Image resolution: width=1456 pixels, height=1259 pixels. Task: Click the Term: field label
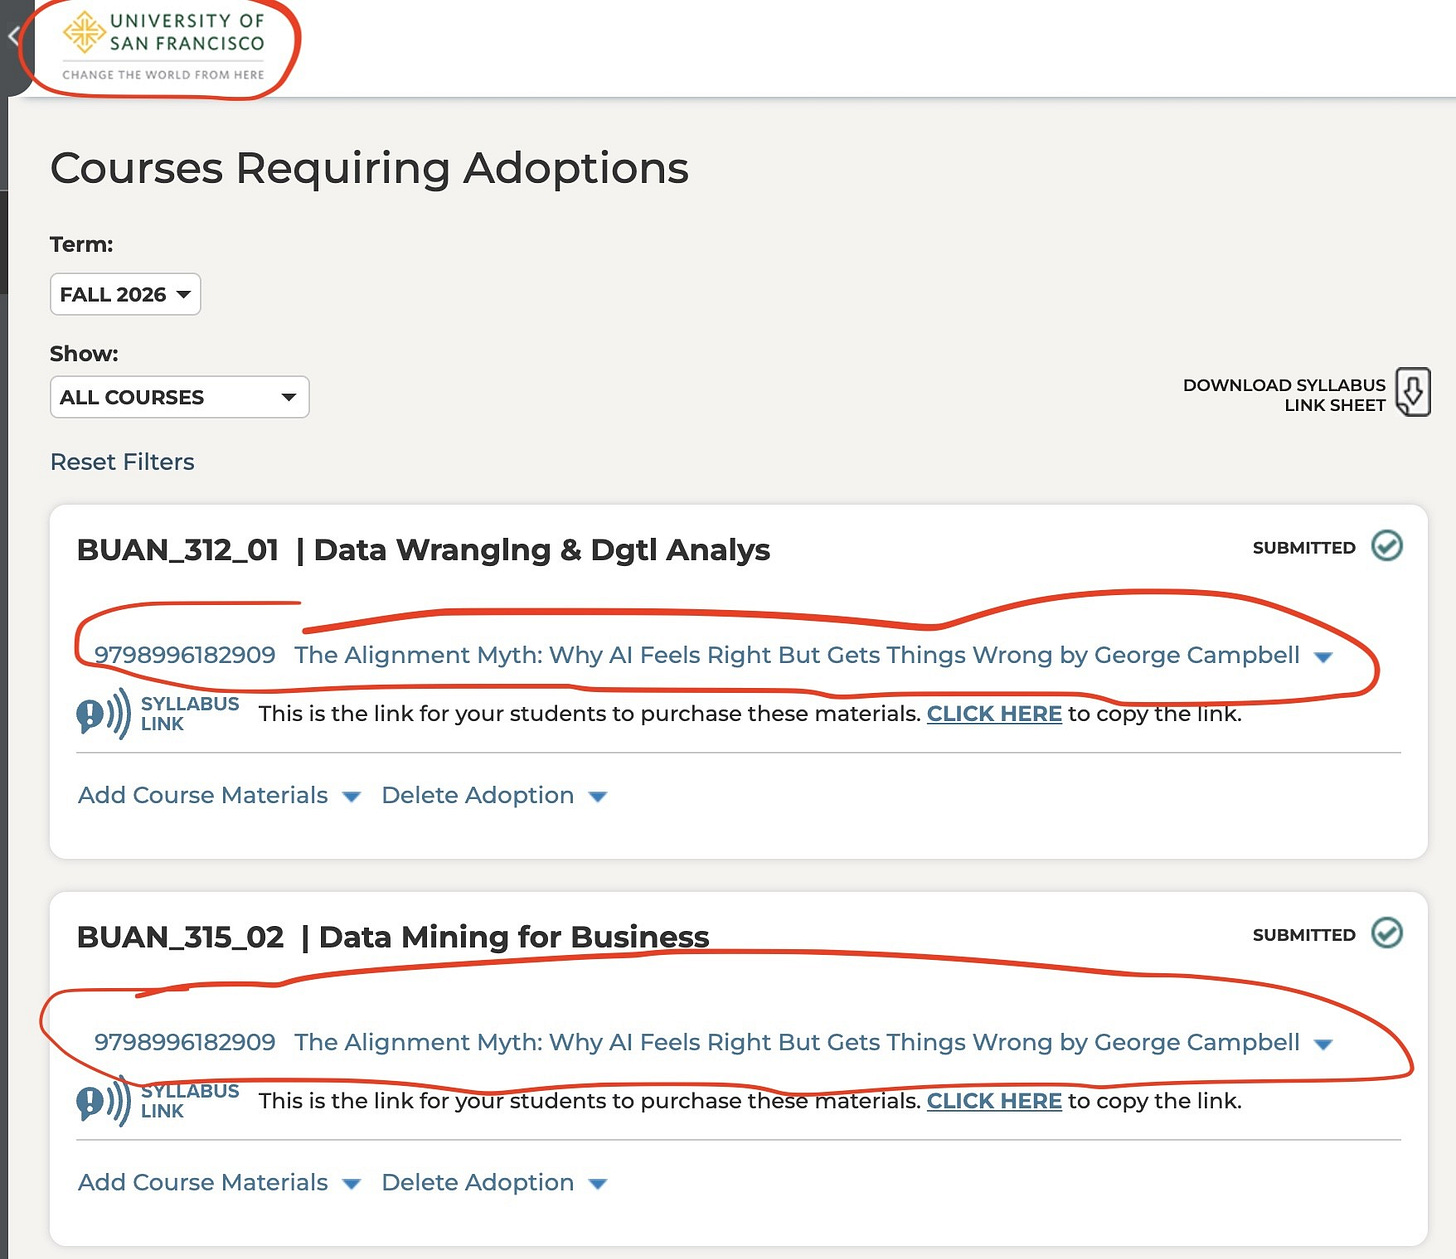pos(82,244)
